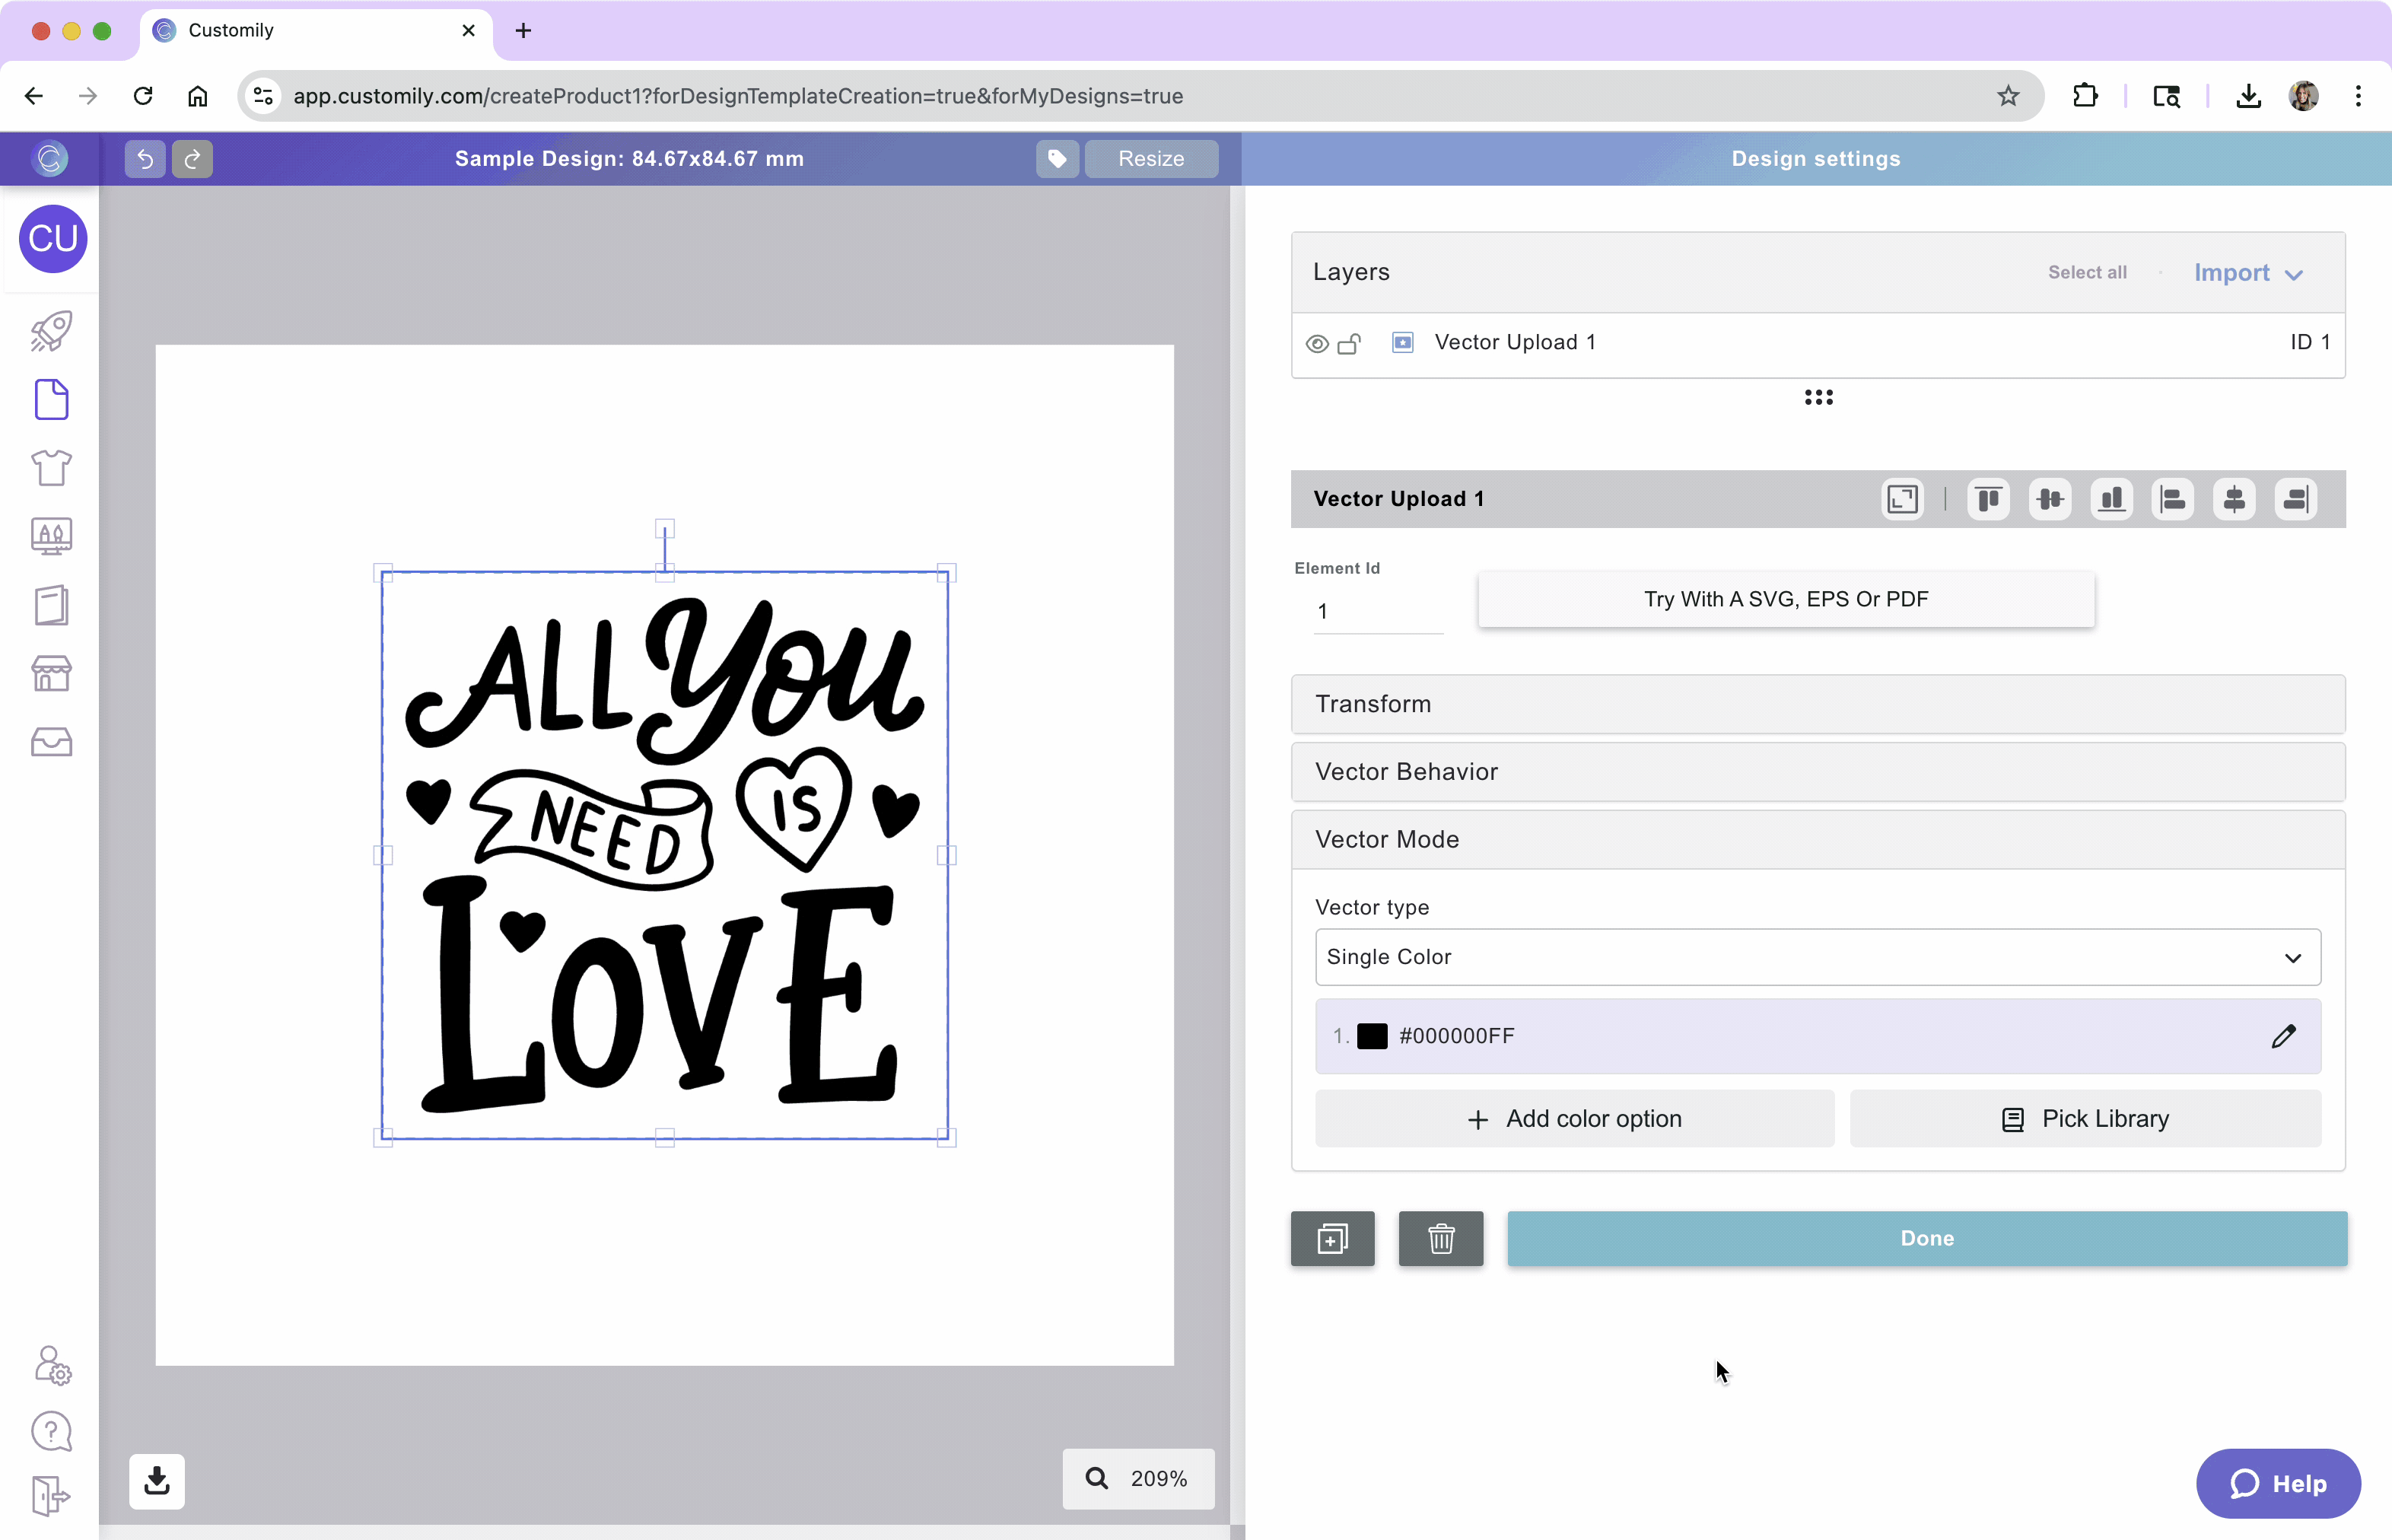Click the storefront icon in sidebar
The width and height of the screenshot is (2392, 1540).
51,673
